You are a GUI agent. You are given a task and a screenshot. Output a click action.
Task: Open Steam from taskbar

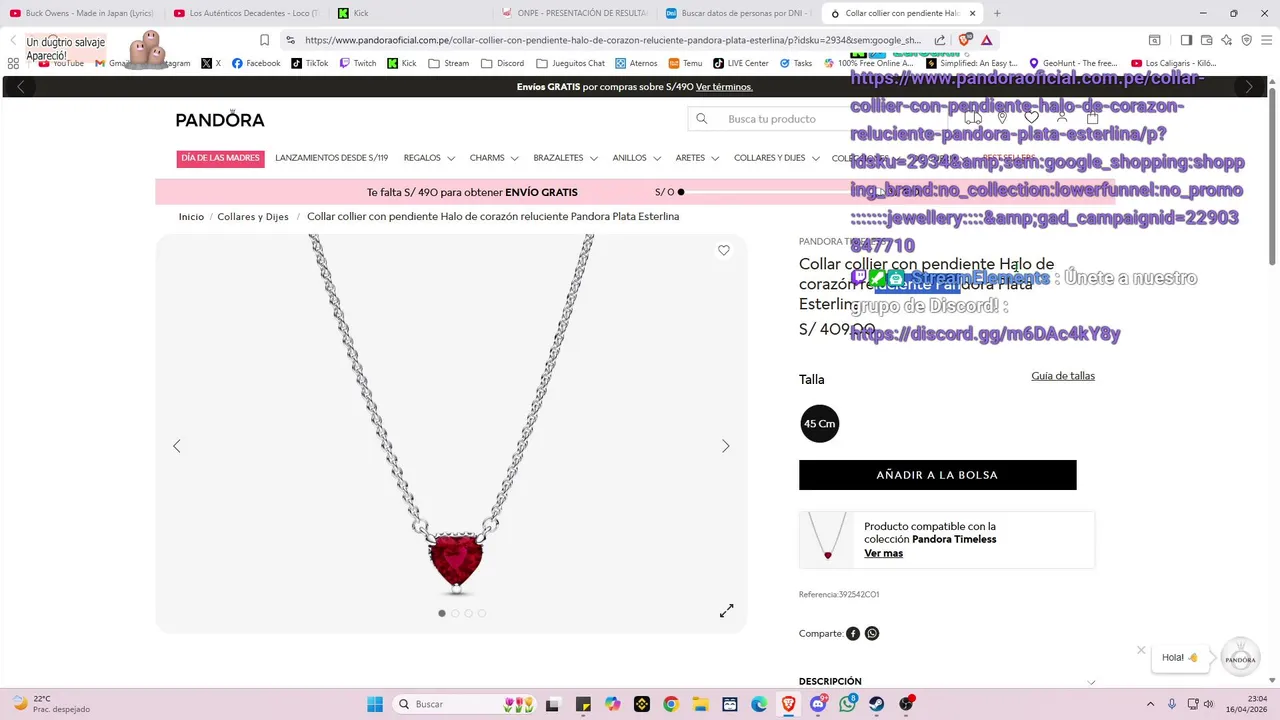pyautogui.click(x=877, y=704)
